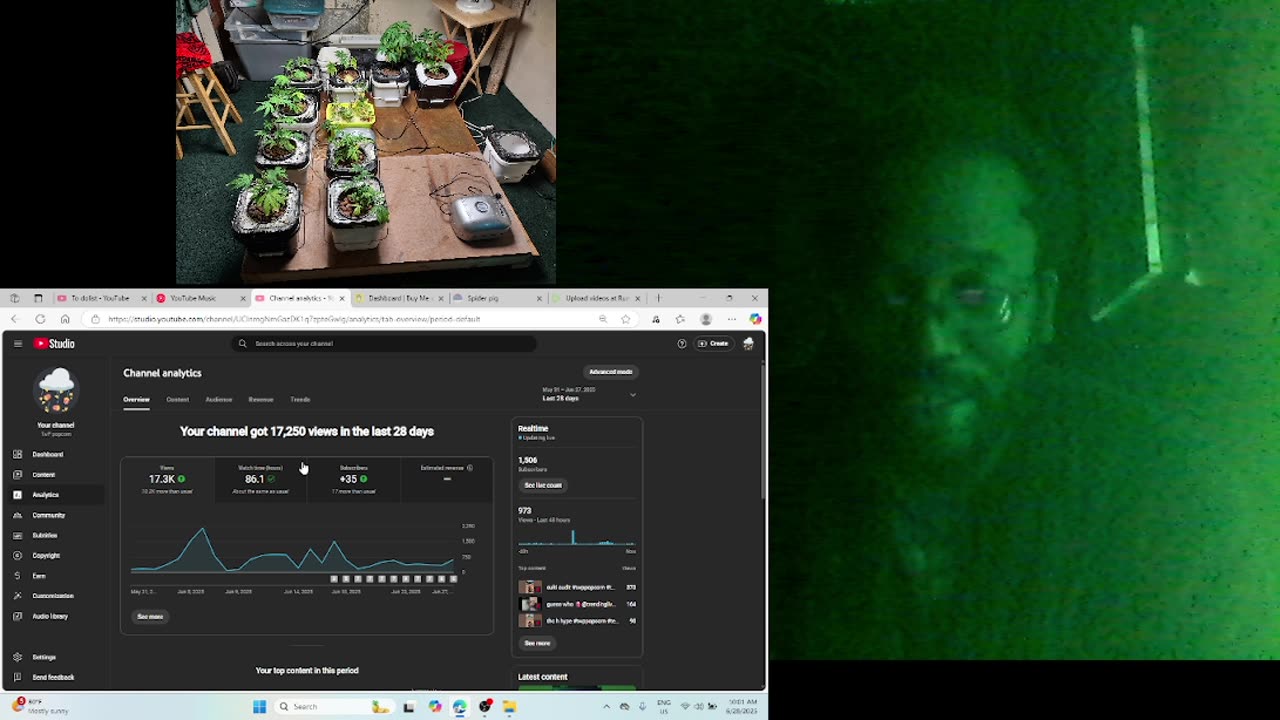Click the Advanced mode button
This screenshot has height=720, width=1280.
click(x=610, y=372)
